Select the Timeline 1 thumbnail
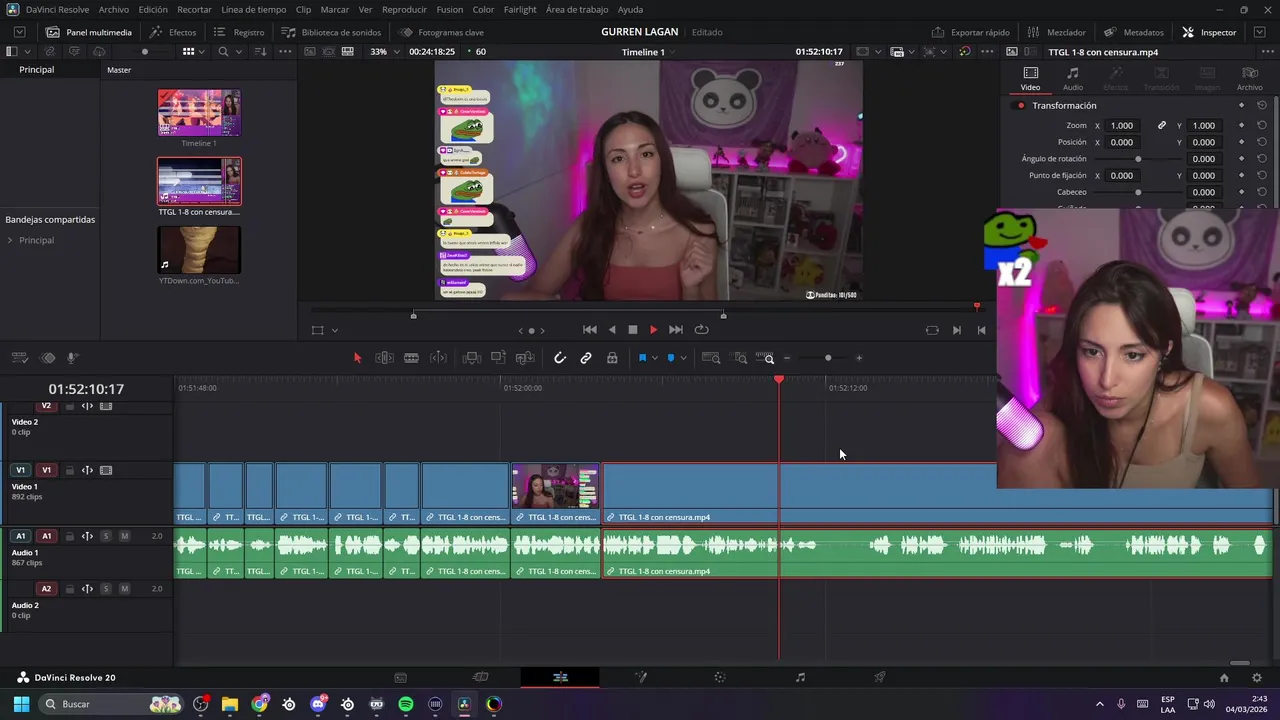Viewport: 1280px width, 720px height. pyautogui.click(x=199, y=113)
